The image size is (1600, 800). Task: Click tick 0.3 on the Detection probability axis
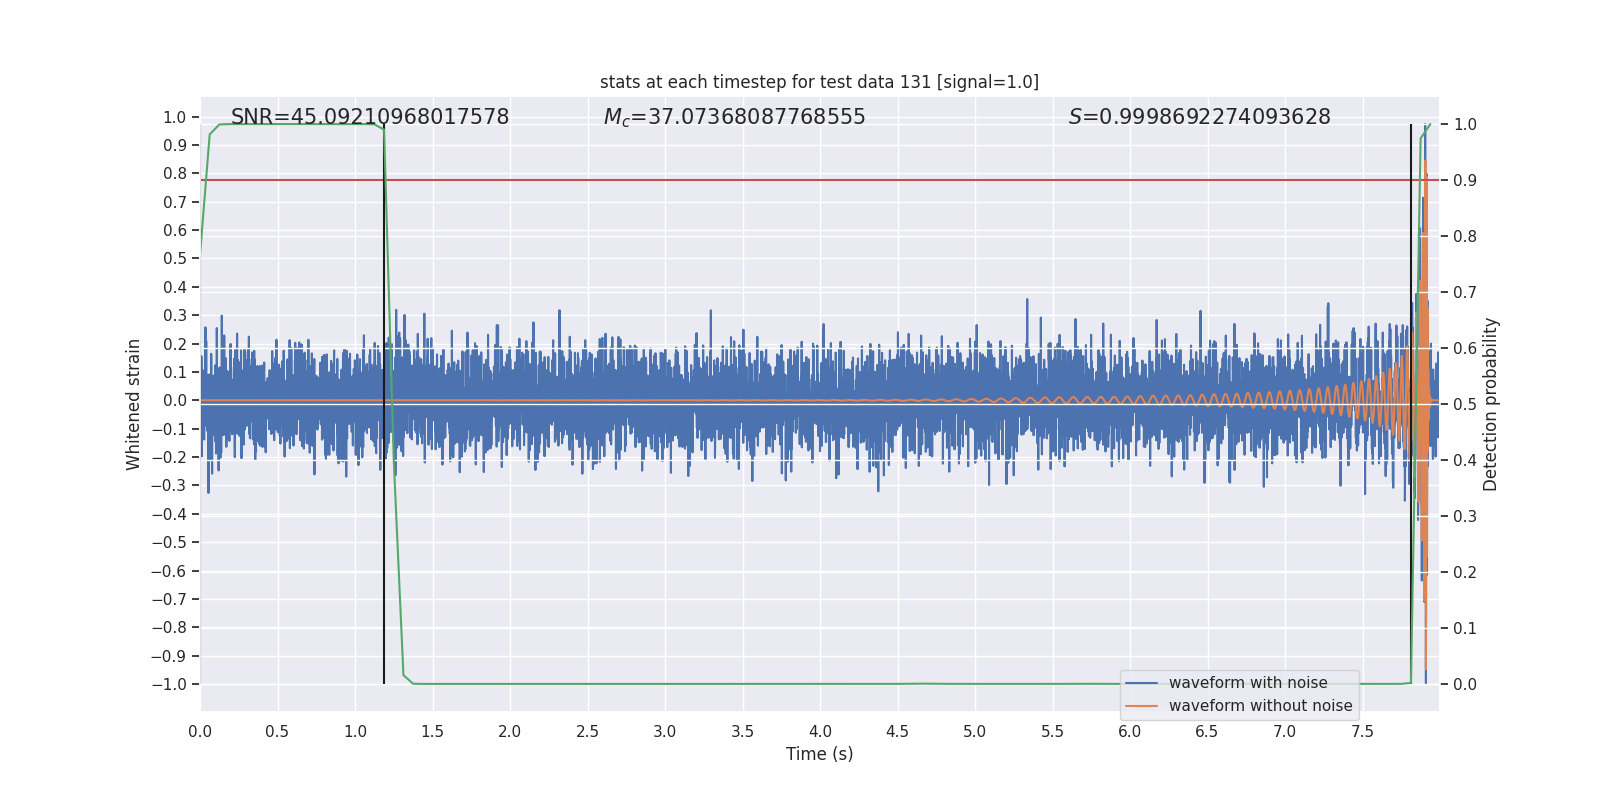coord(1465,516)
